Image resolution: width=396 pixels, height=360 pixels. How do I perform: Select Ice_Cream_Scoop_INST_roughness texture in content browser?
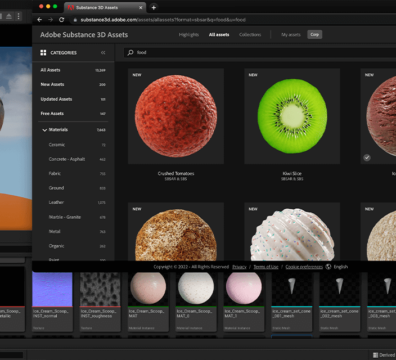click(x=100, y=302)
